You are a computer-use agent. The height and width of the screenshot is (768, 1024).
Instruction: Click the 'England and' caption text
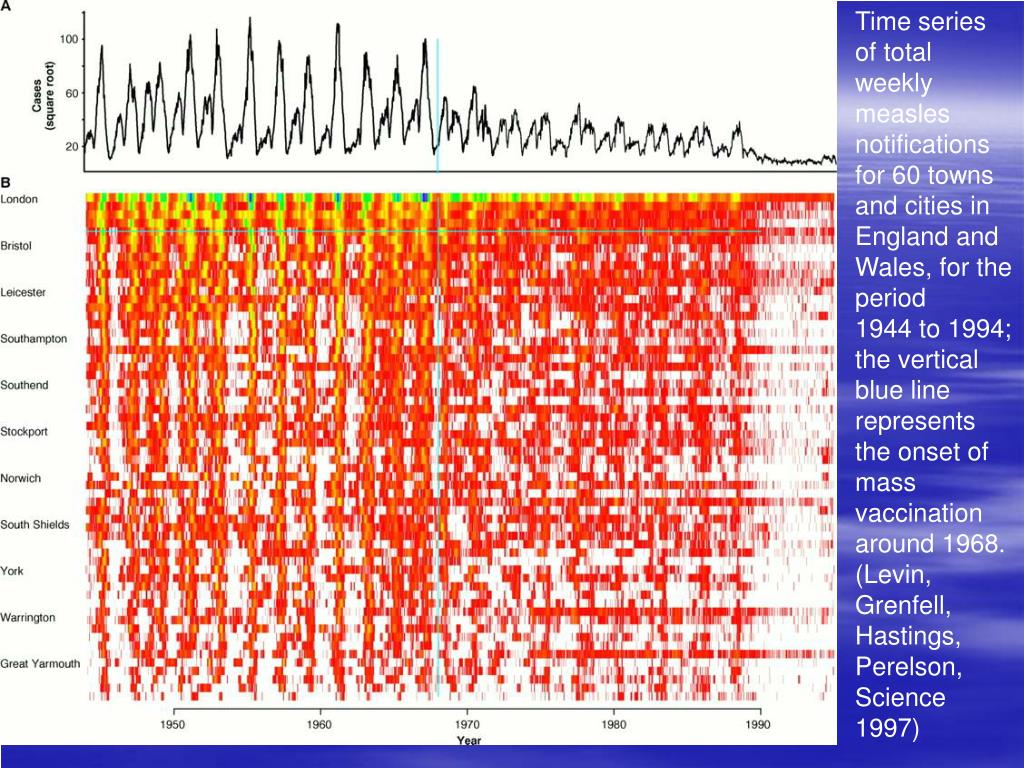[927, 236]
